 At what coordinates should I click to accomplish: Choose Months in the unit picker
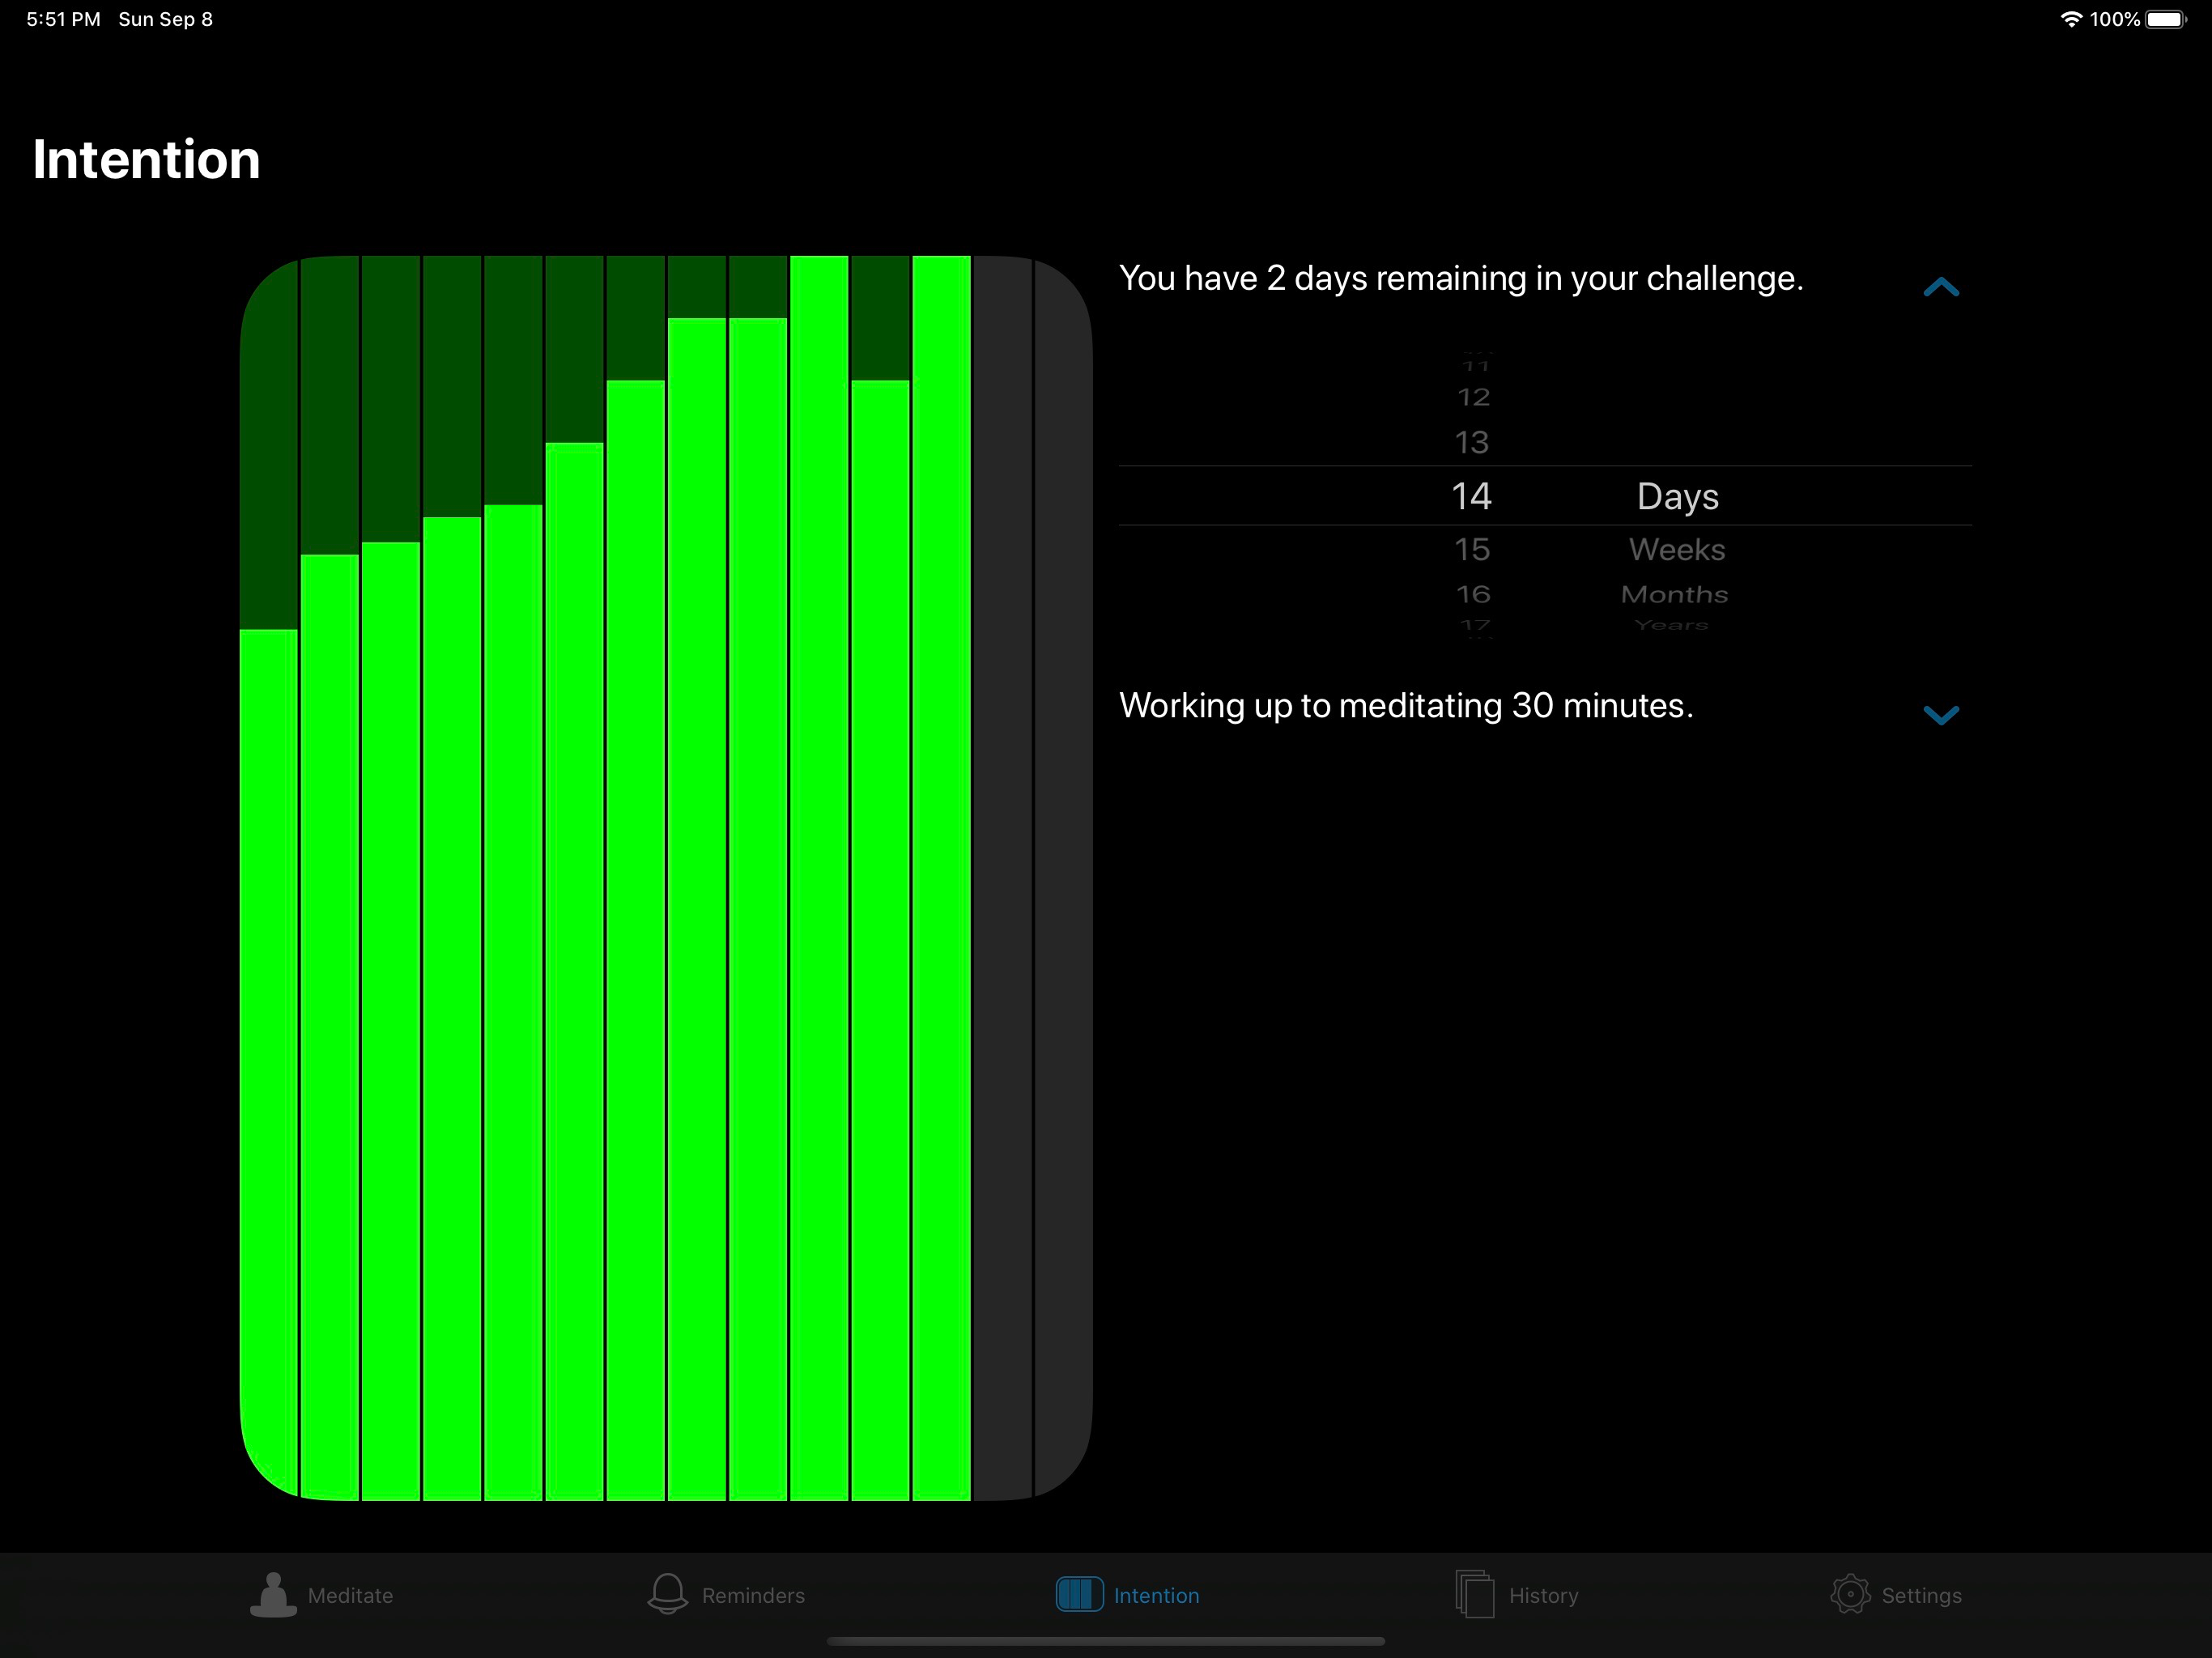point(1675,594)
